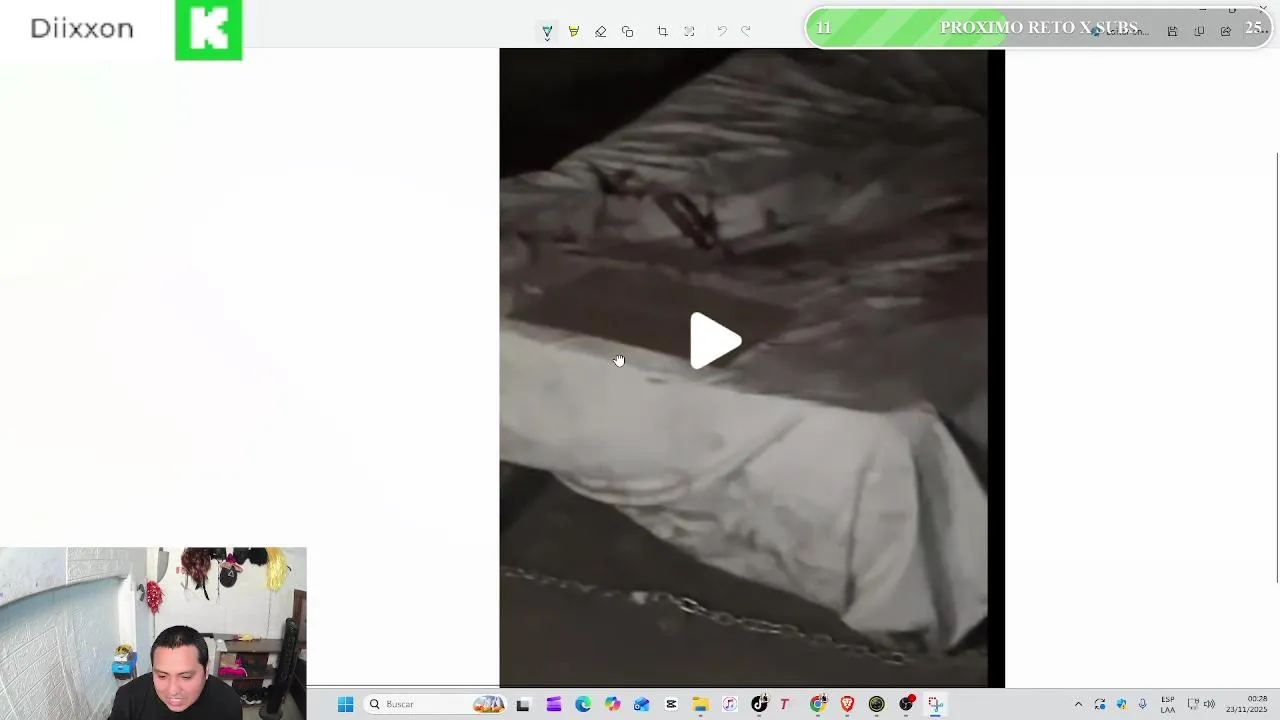Open Brave browser from the taskbar
The image size is (1280, 720).
click(x=847, y=704)
